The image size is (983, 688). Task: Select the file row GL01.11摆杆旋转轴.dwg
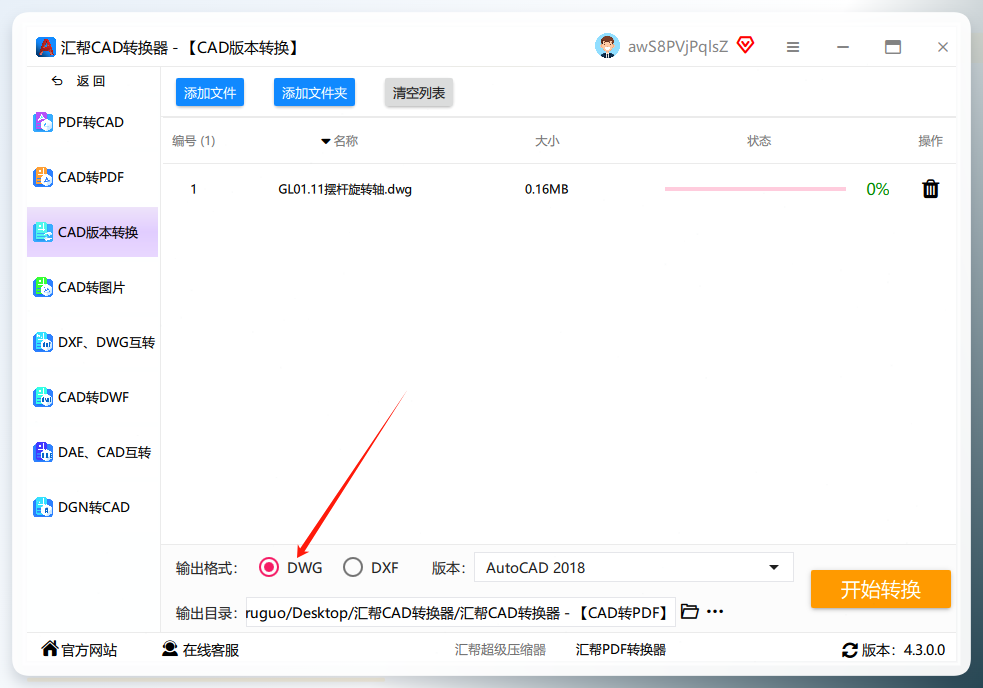[x=559, y=189]
